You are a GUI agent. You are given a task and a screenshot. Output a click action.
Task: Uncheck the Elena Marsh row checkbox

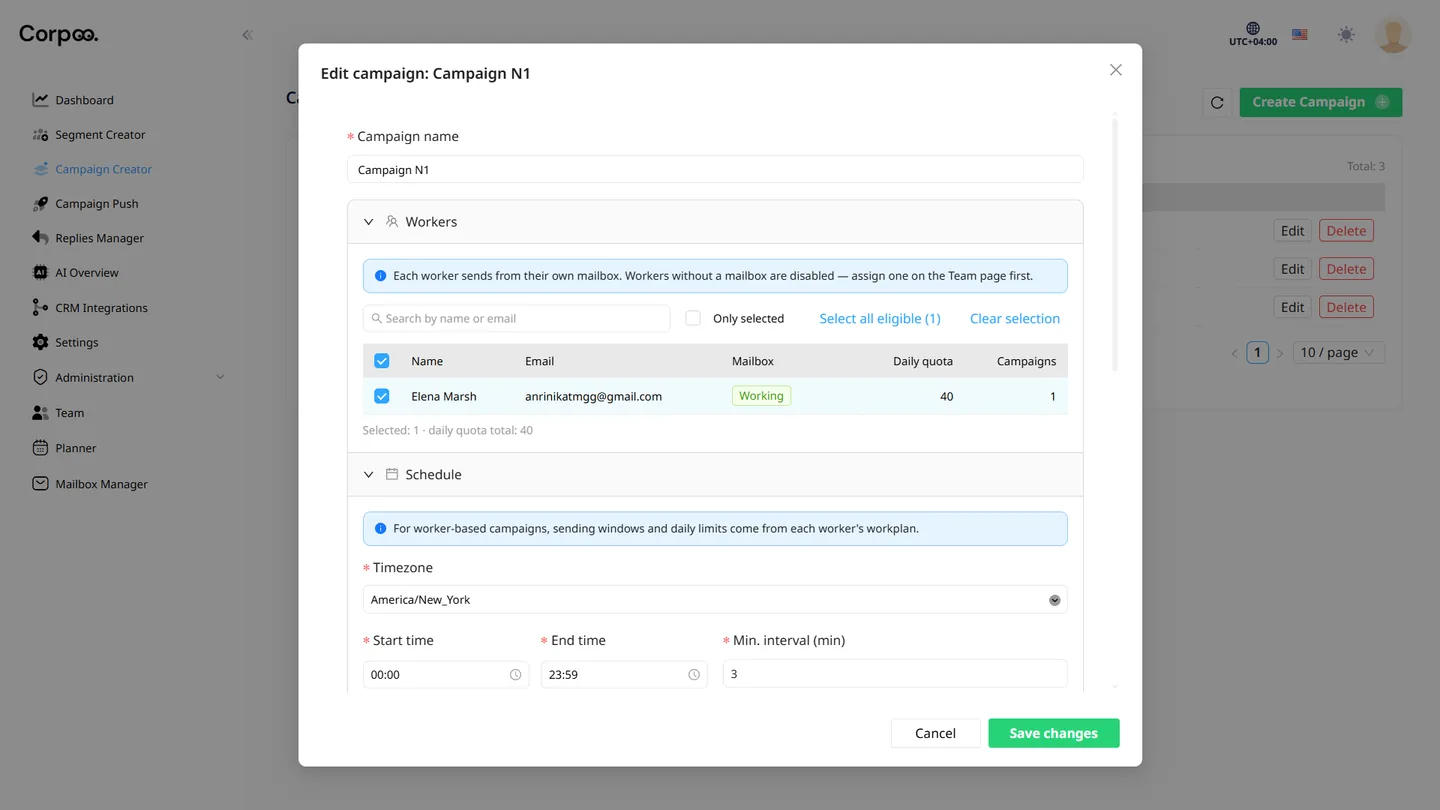[x=382, y=396]
